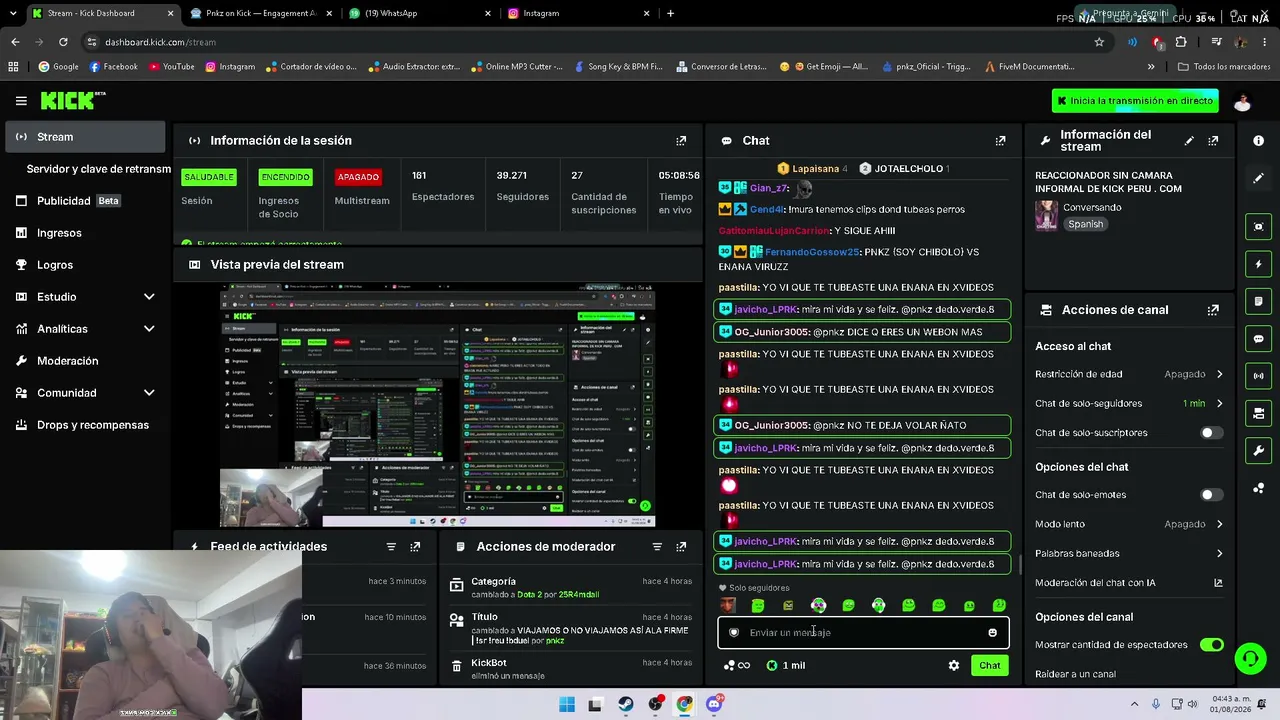Open Todos los marcadores folder
The image size is (1280, 720).
pyautogui.click(x=1224, y=67)
